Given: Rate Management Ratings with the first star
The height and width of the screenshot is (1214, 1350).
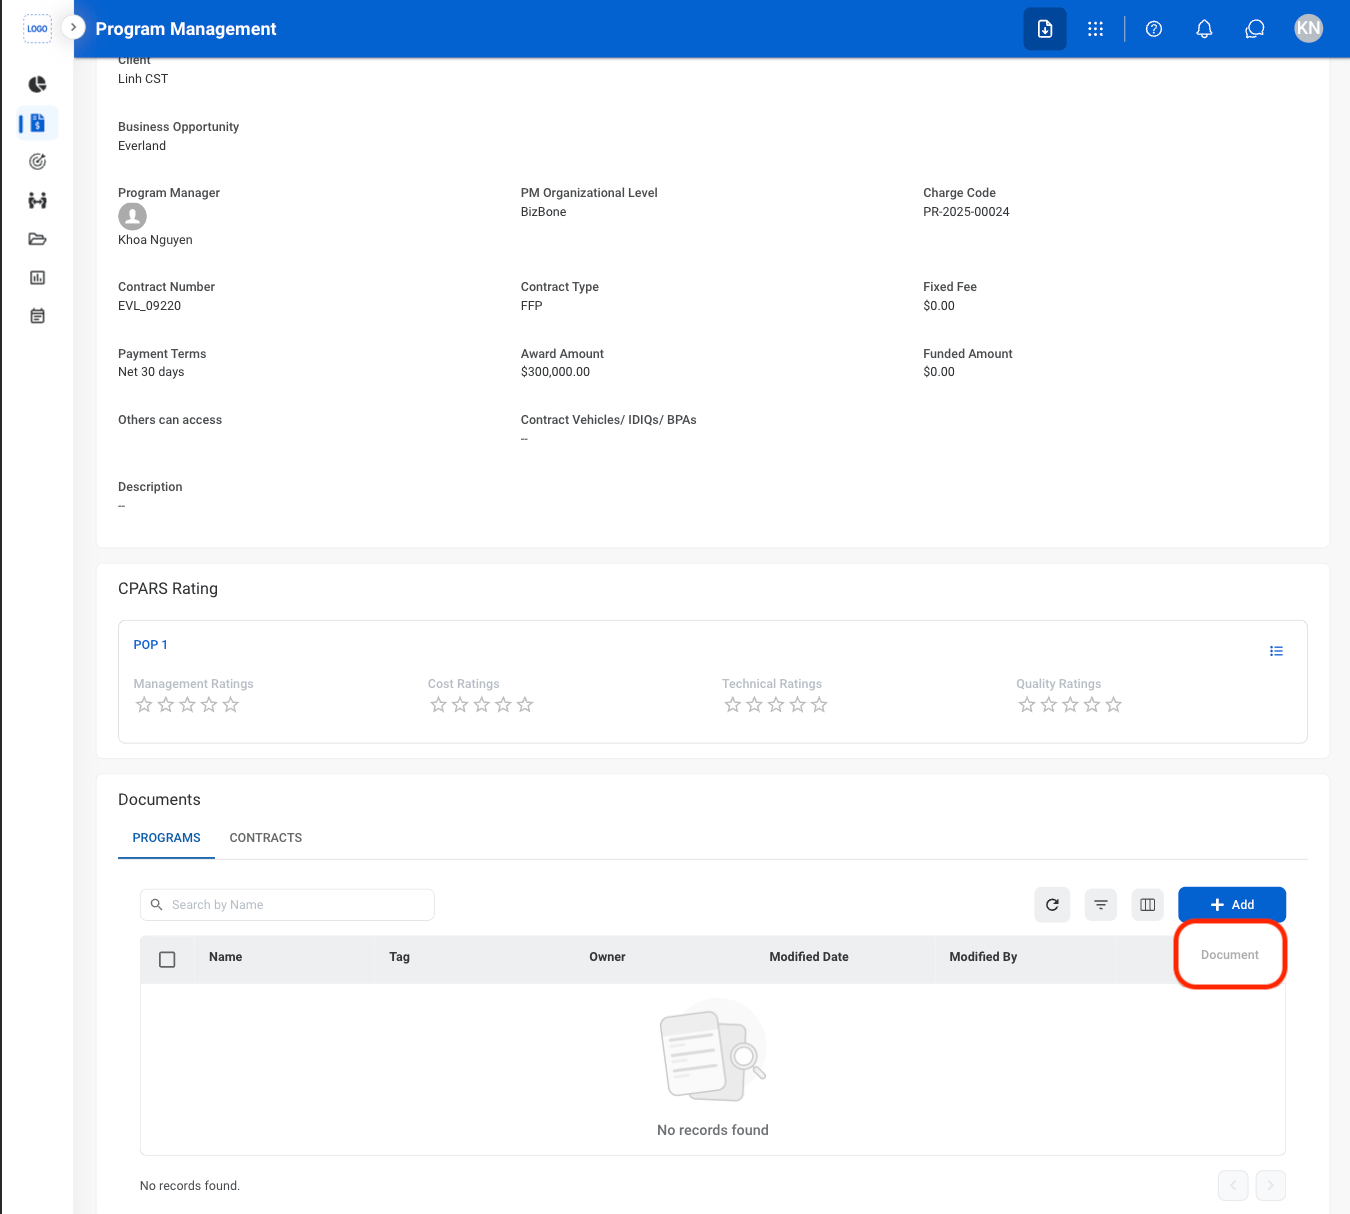Looking at the screenshot, I should (144, 705).
